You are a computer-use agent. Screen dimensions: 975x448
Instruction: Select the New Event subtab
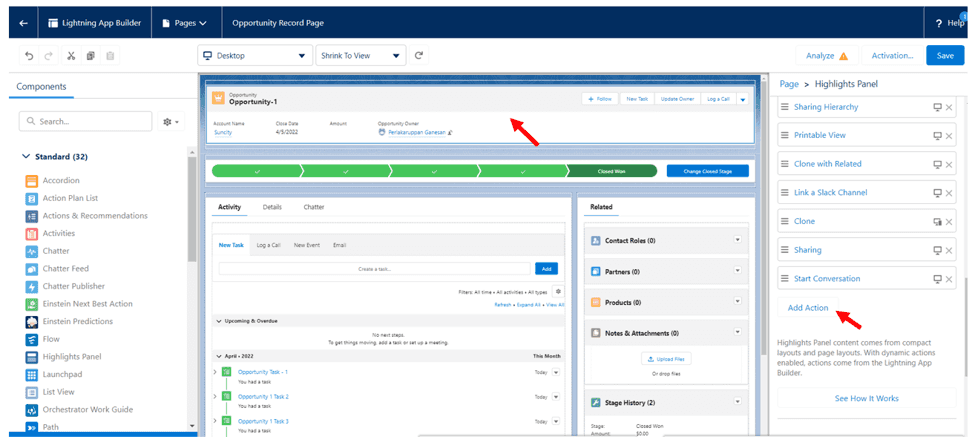click(307, 245)
